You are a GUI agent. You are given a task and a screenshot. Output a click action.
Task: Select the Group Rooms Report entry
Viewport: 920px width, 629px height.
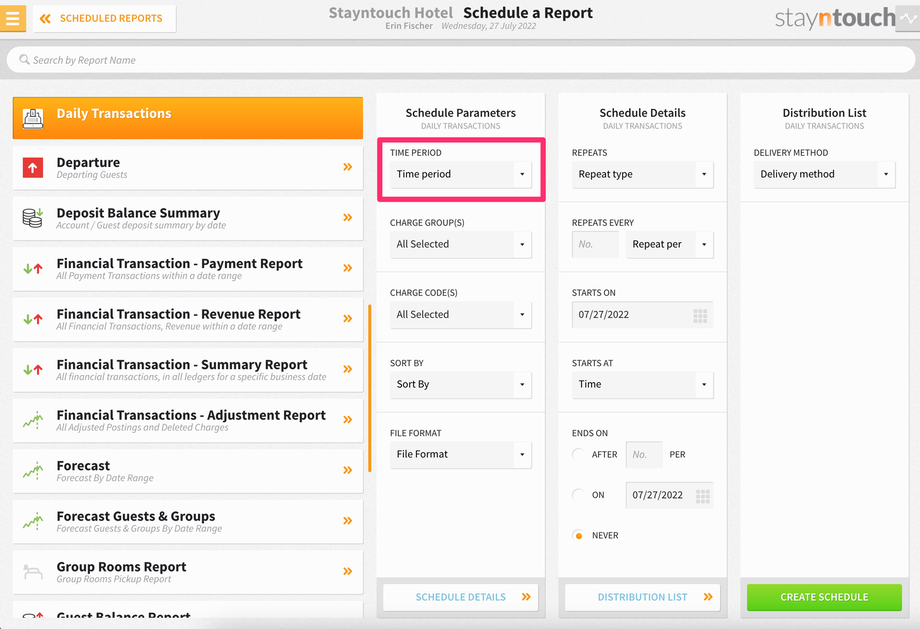pyautogui.click(x=188, y=571)
